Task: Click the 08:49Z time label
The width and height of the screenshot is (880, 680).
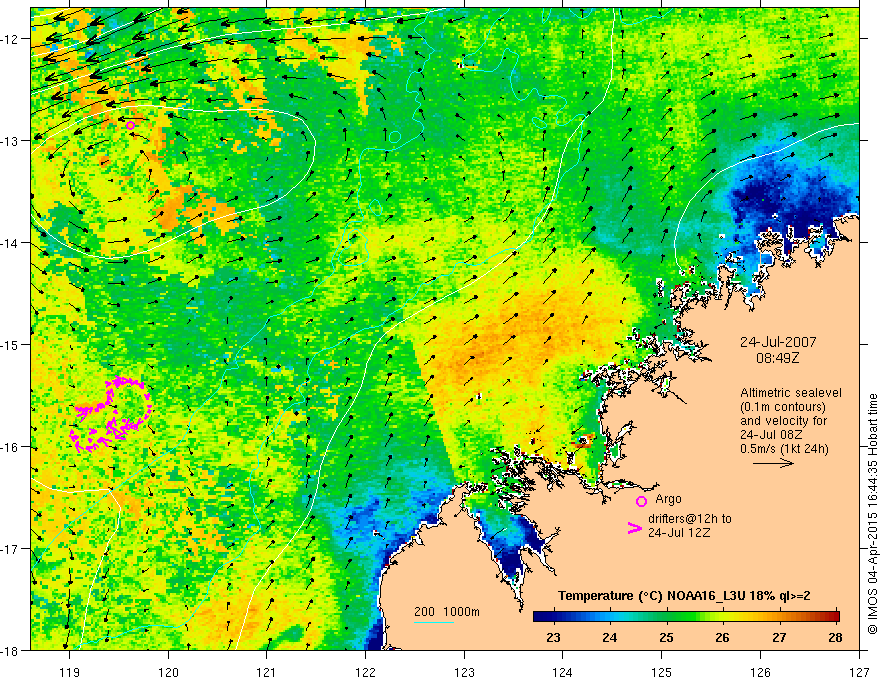Action: (777, 357)
